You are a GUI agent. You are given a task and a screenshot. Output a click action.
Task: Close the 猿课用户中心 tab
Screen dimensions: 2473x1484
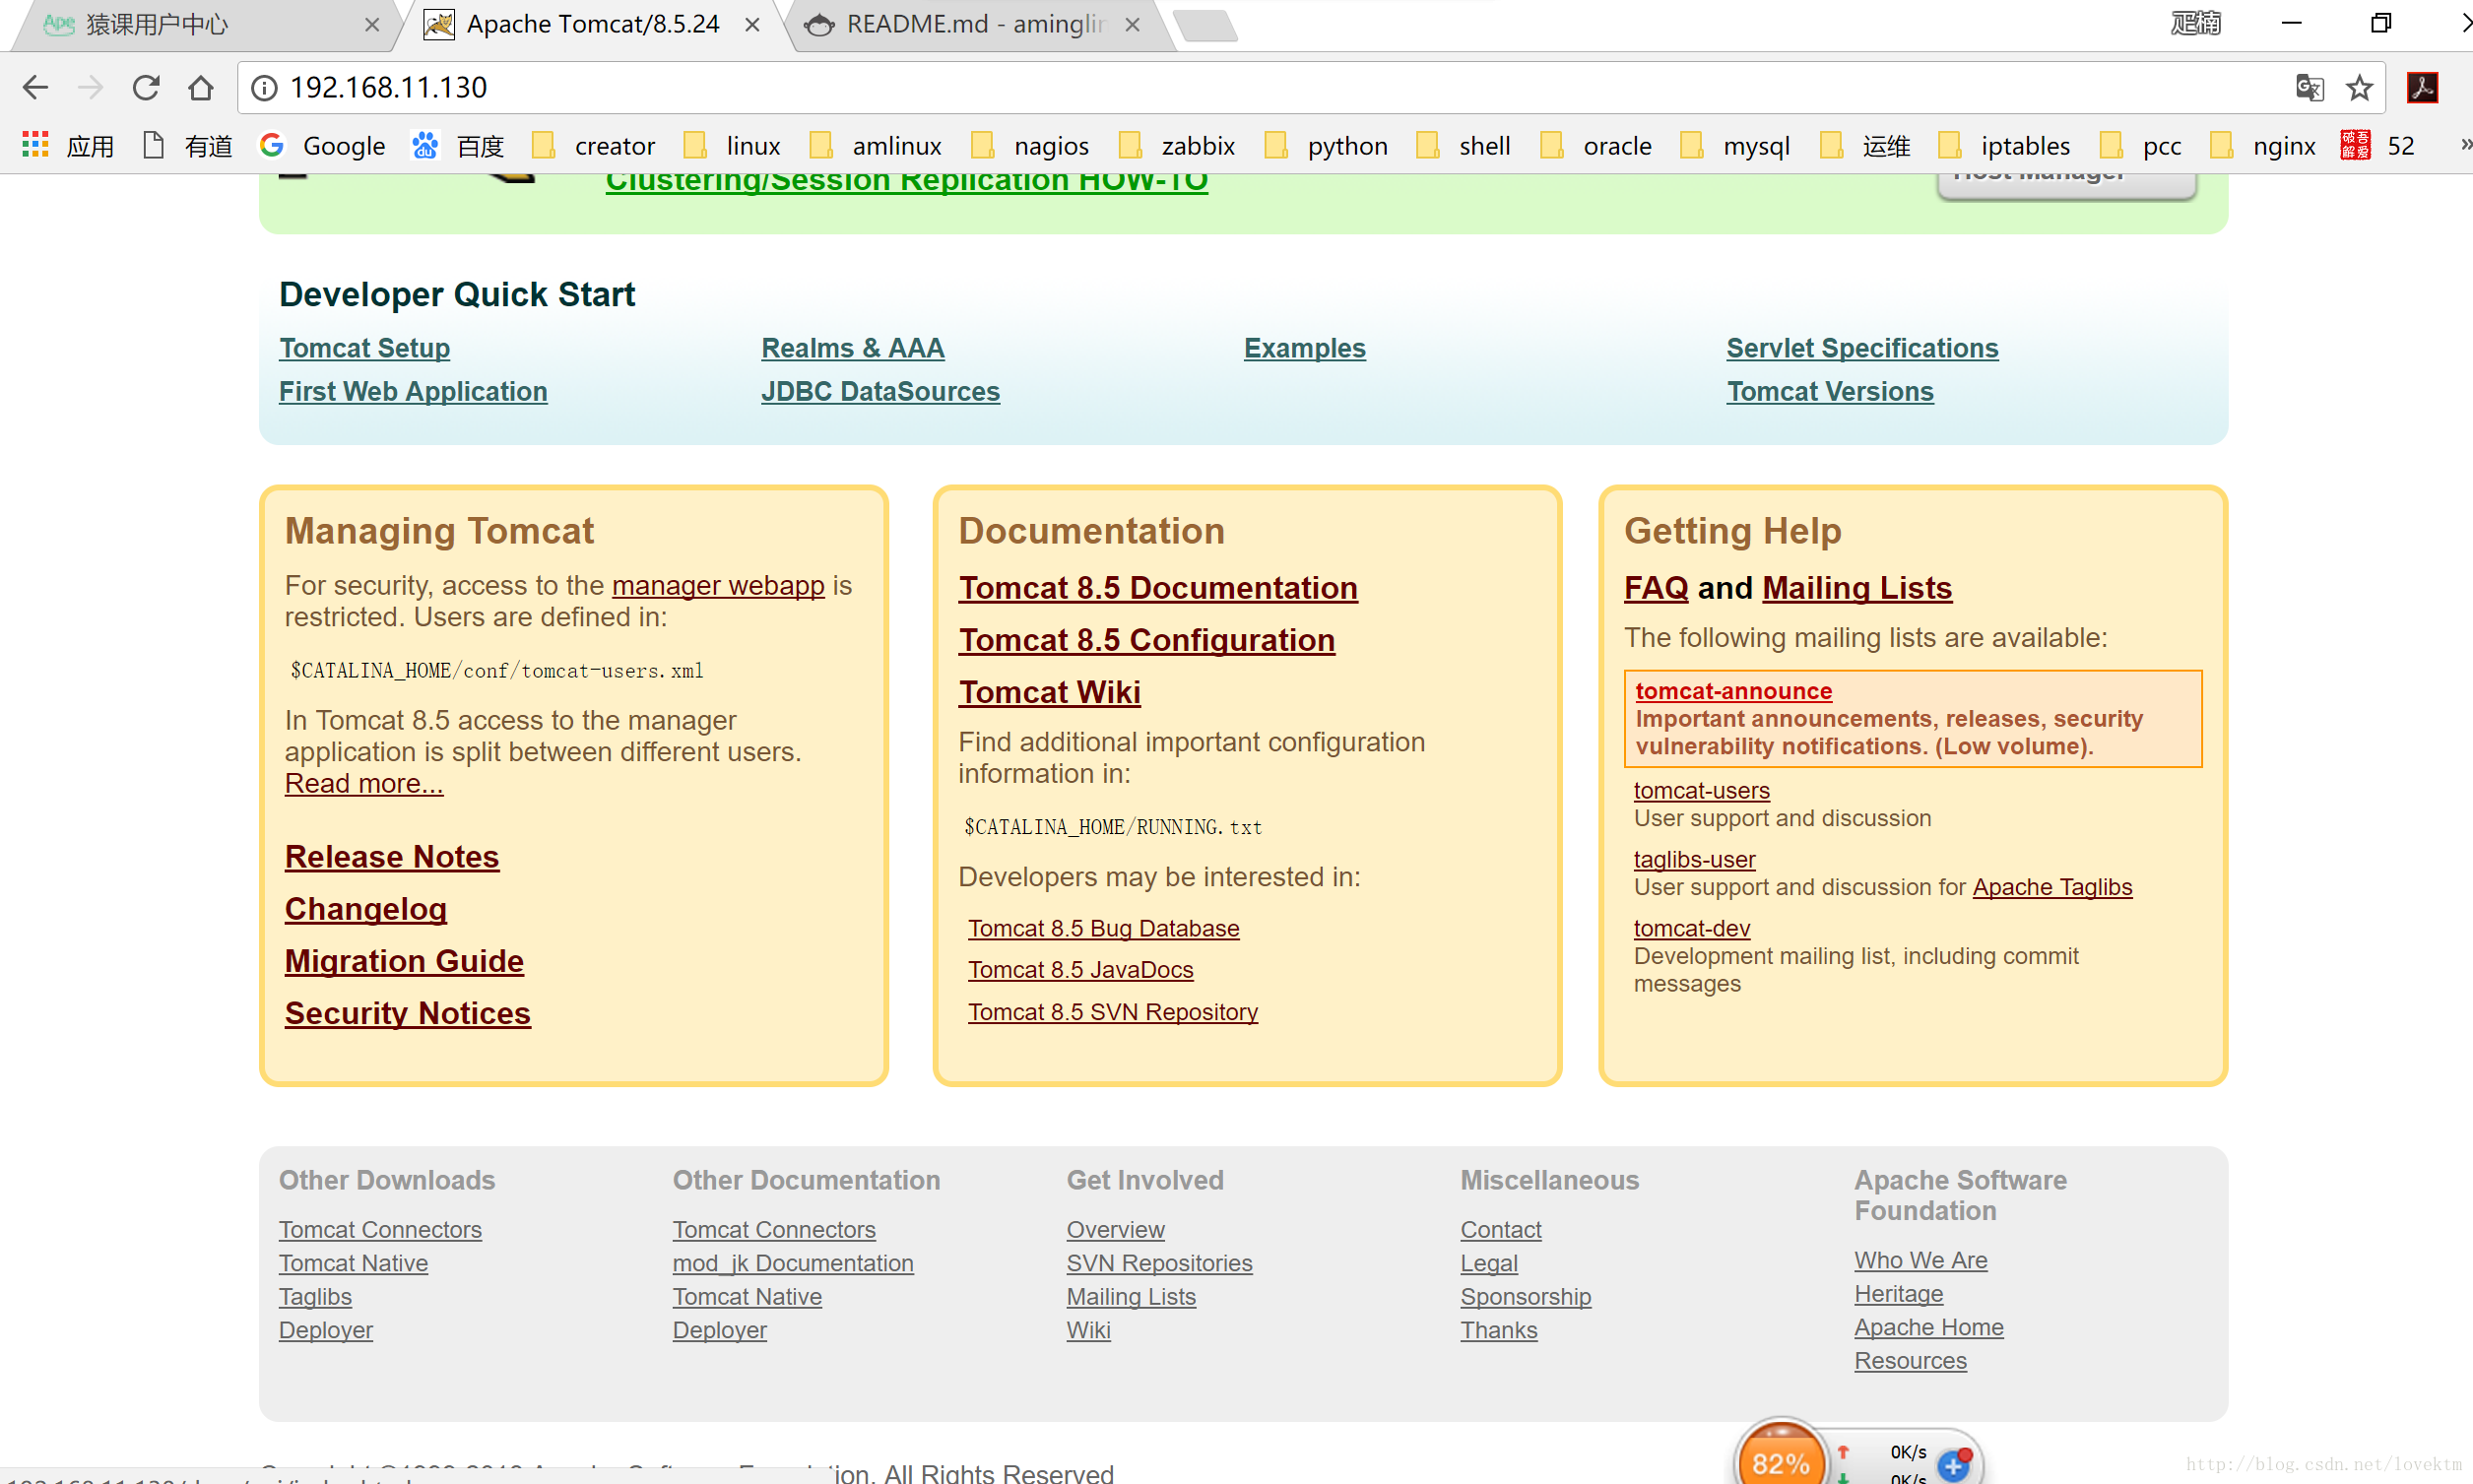tap(372, 25)
